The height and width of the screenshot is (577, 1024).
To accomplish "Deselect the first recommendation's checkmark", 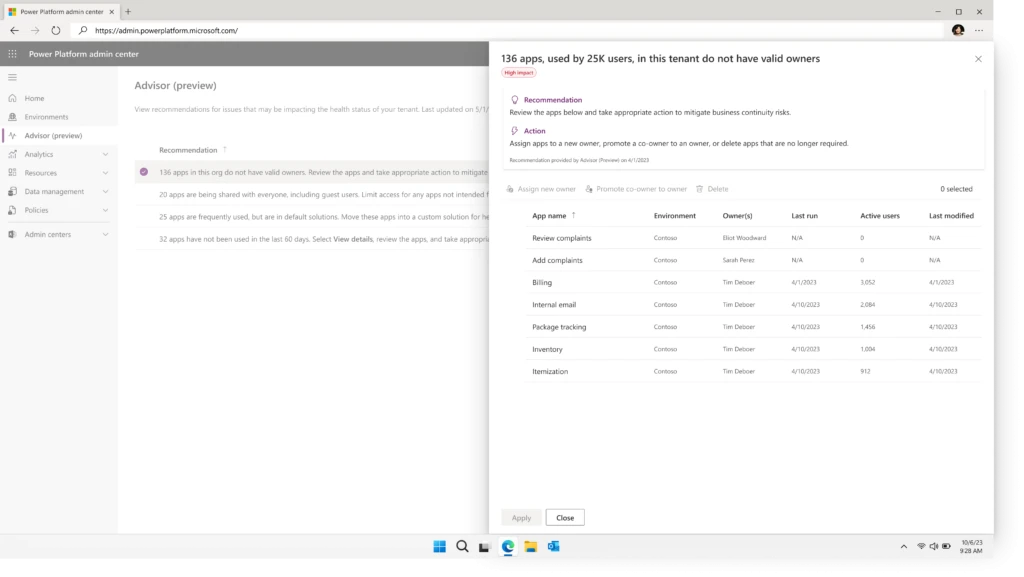I will tap(142, 171).
